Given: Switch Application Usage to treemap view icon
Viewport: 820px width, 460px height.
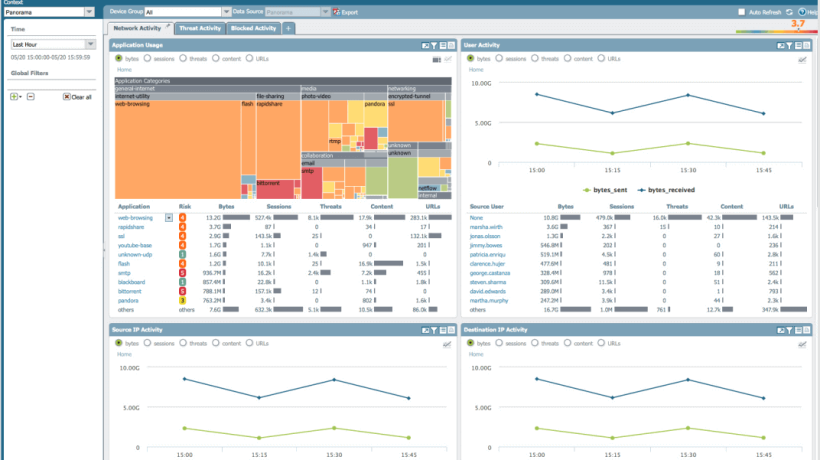Looking at the screenshot, I should [x=435, y=59].
